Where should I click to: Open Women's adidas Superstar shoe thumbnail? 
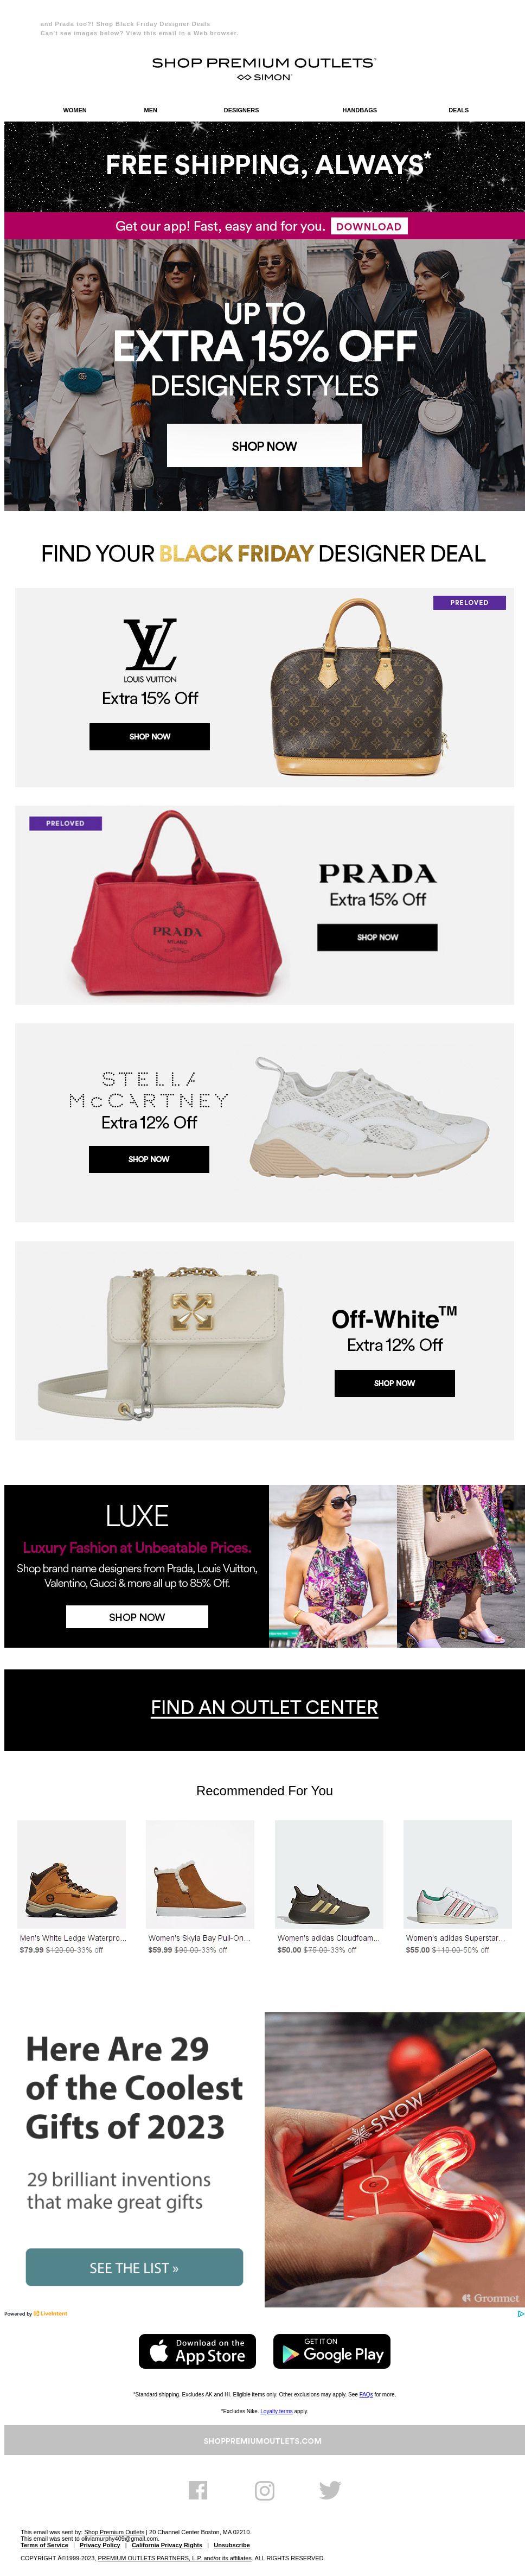pos(457,1874)
